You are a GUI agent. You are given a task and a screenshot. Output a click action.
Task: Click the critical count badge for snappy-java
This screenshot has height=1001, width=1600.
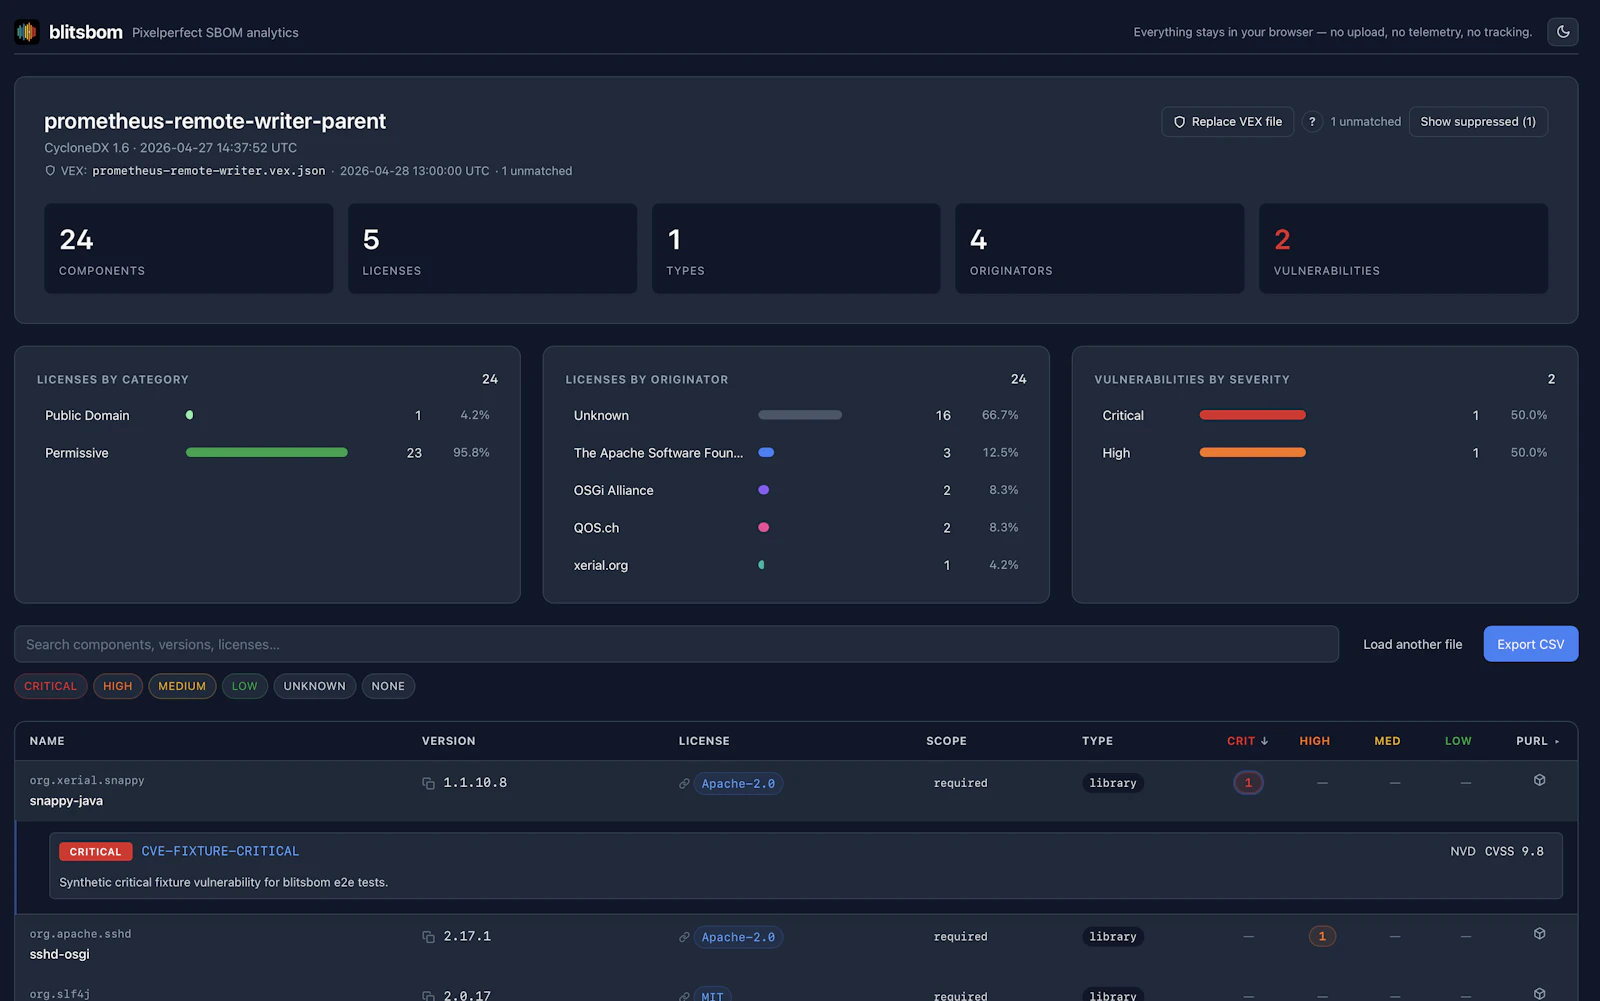[1248, 783]
